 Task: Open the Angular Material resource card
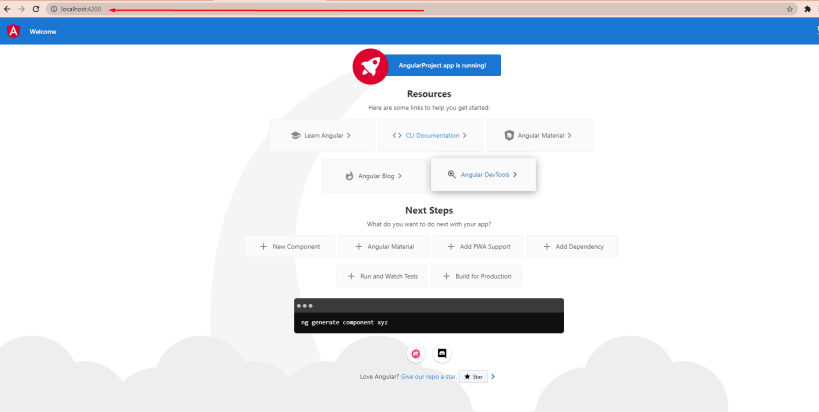(540, 135)
